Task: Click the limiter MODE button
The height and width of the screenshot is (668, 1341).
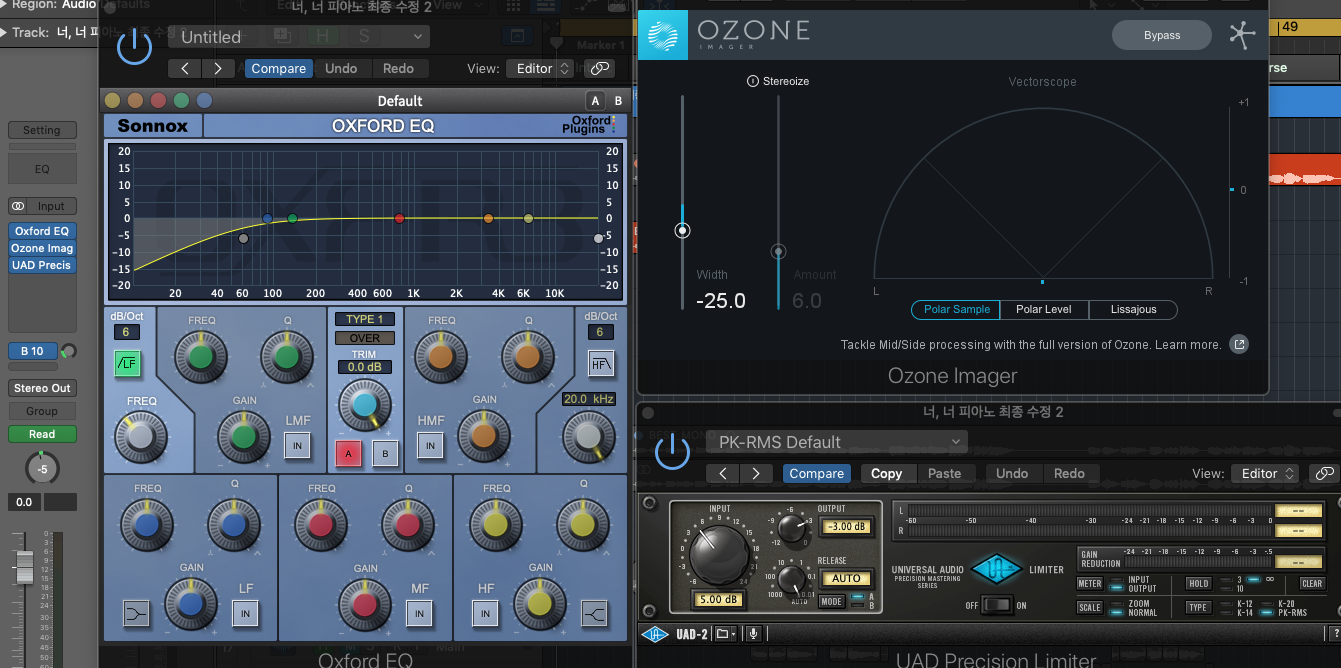Action: tap(831, 601)
